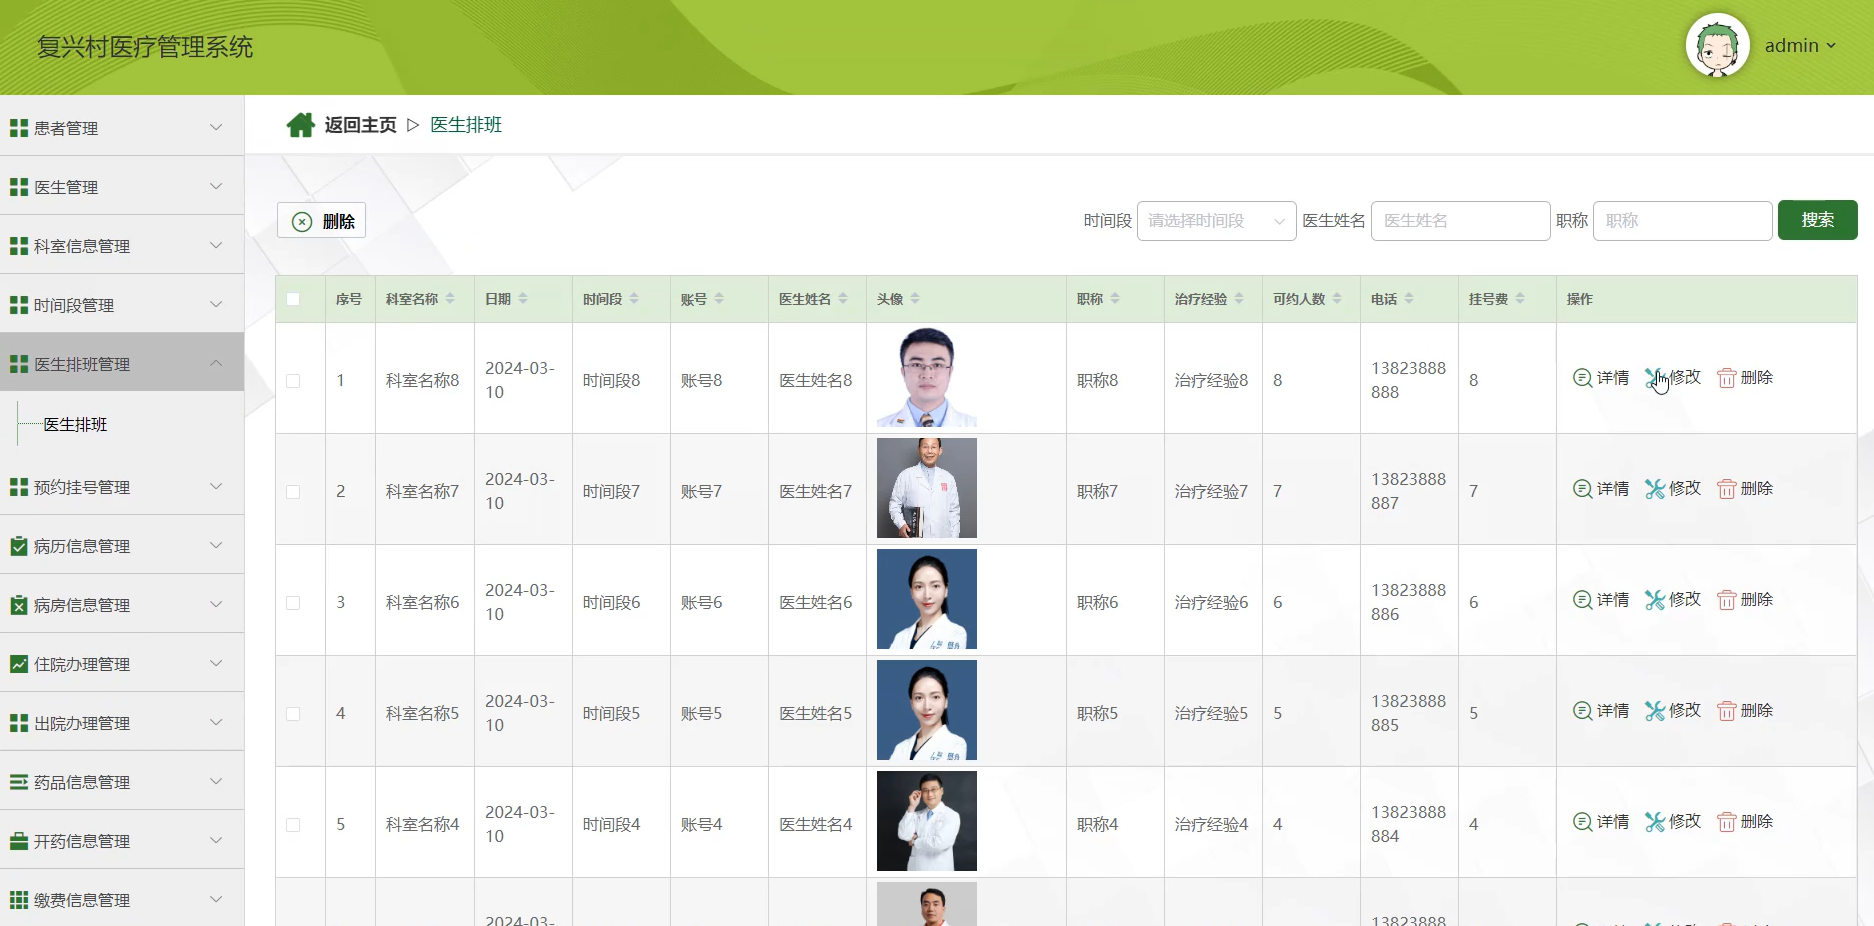Check the box for row 5 科室名称4
This screenshot has height=926, width=1874.
coord(293,825)
